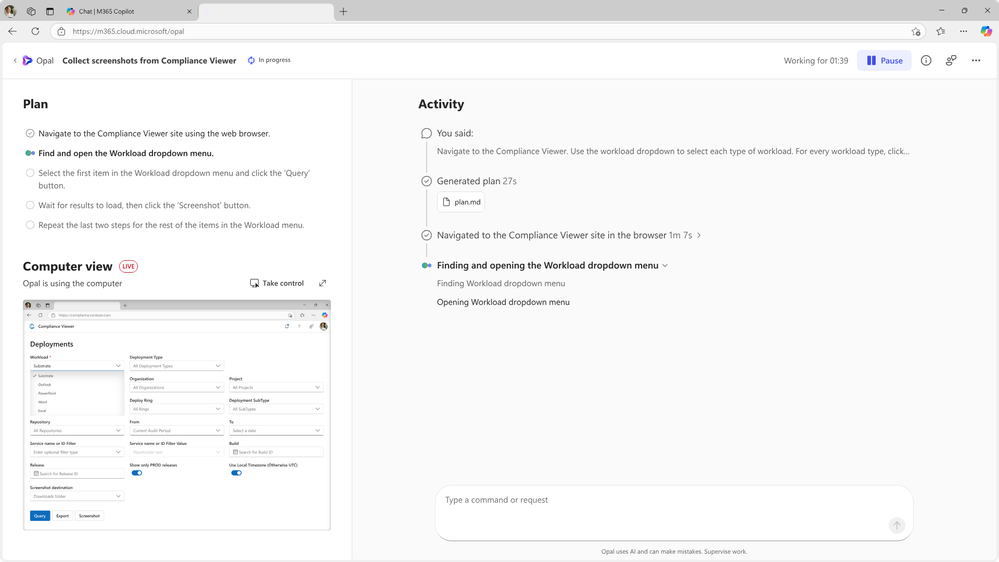
Task: Click the browser back arrow
Action: click(x=13, y=31)
